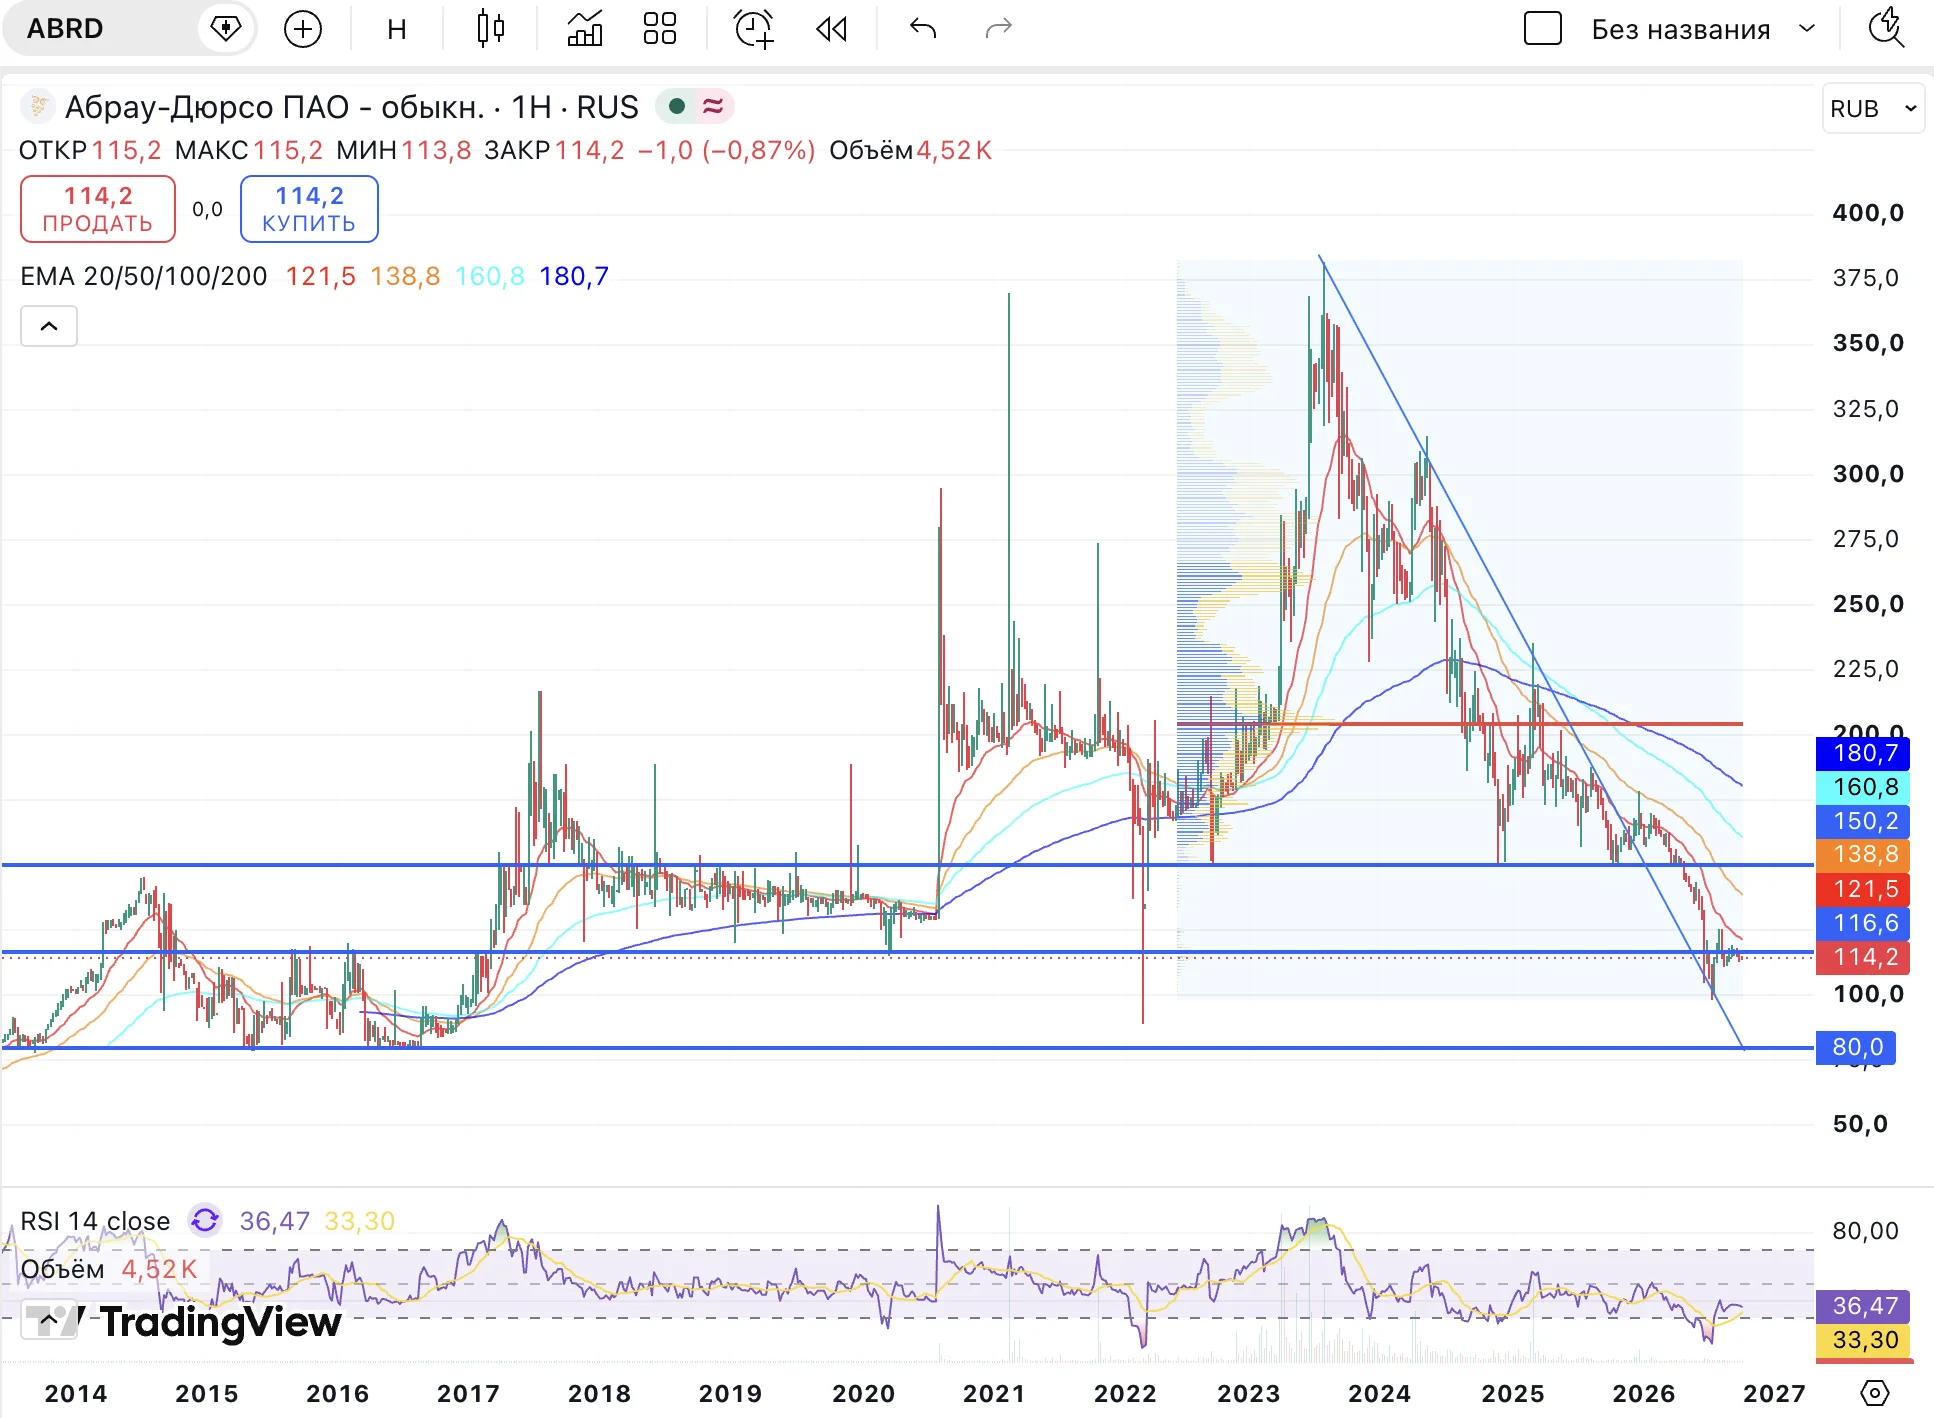Open the RUB currency dropdown
The height and width of the screenshot is (1418, 1934).
tap(1873, 108)
